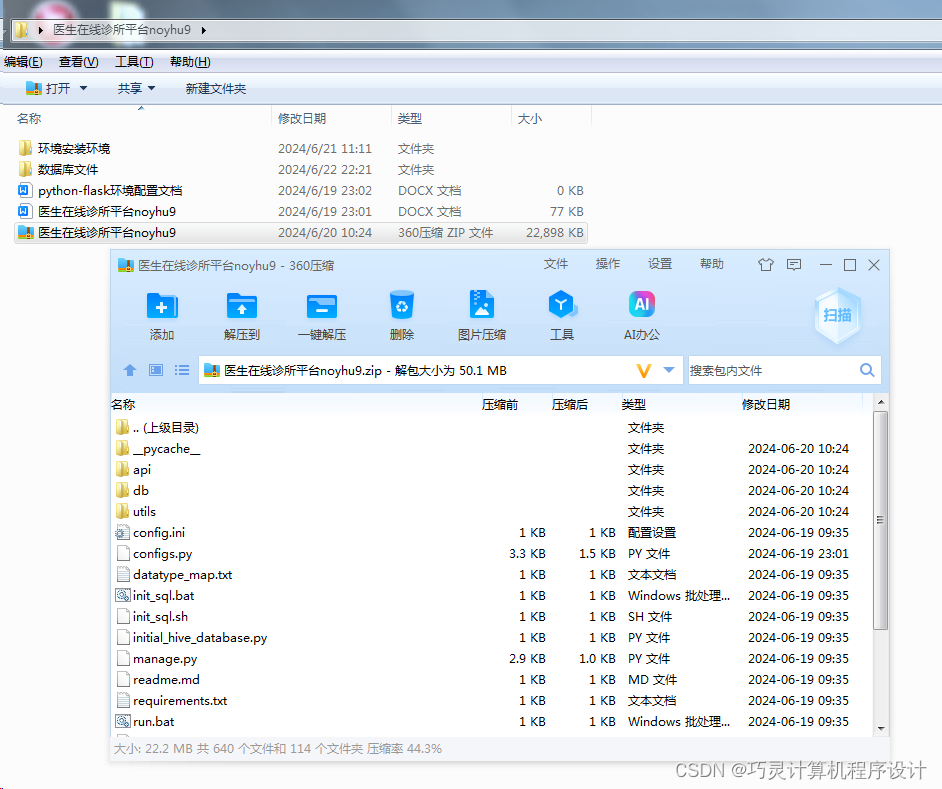Screen dimensions: 942x789
Task: Open the 查看 (View) menu in Explorer
Action: 78,61
